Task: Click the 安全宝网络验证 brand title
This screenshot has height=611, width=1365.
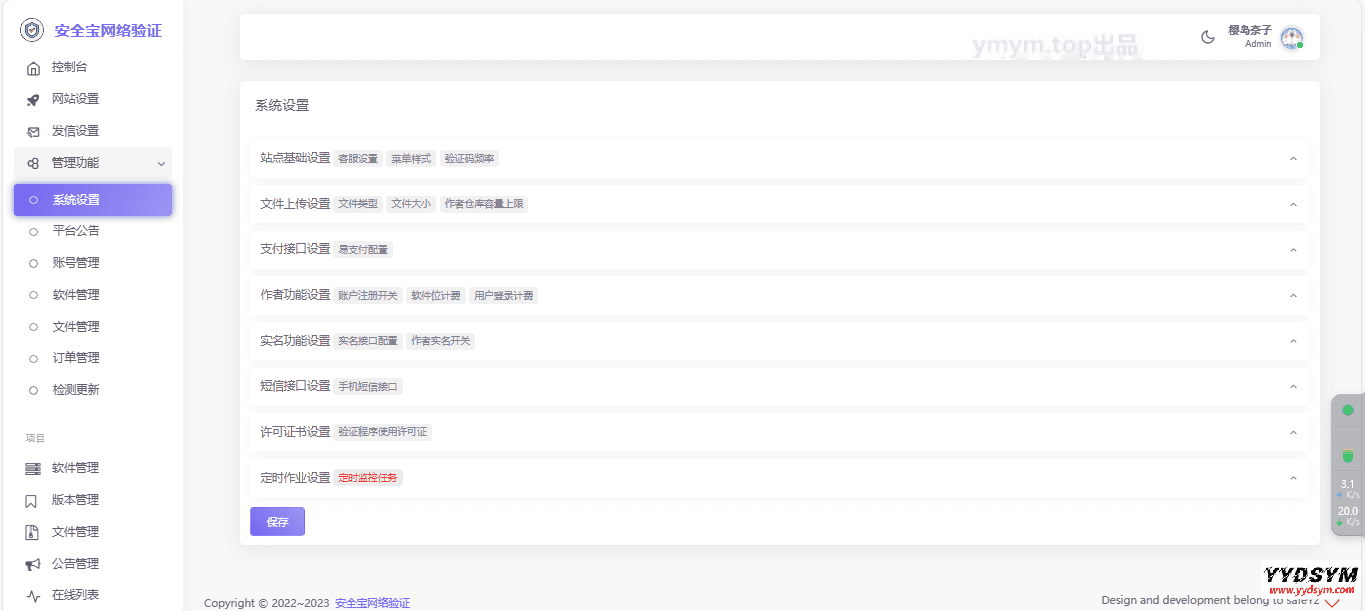Action: 108,31
